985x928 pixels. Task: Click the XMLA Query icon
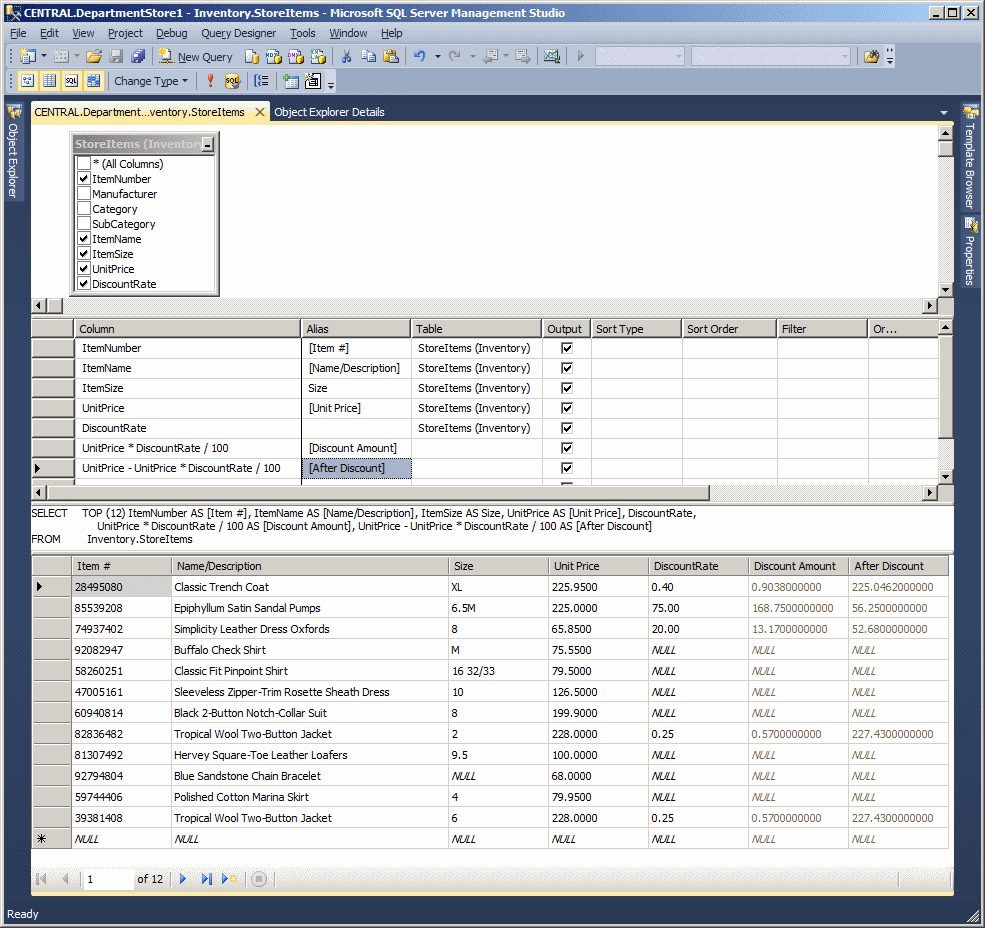point(318,57)
